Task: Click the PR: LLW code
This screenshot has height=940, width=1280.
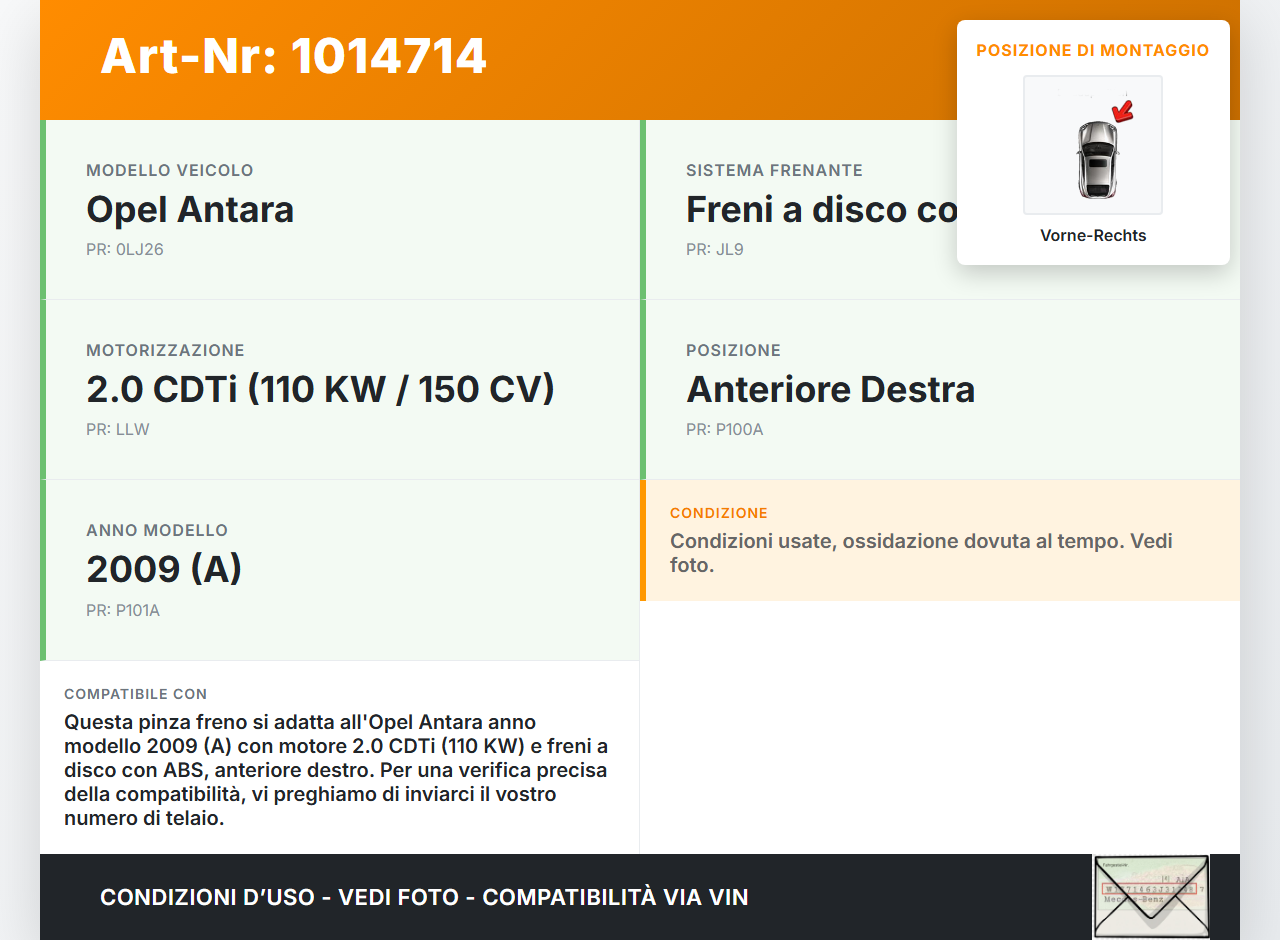Action: 117,430
